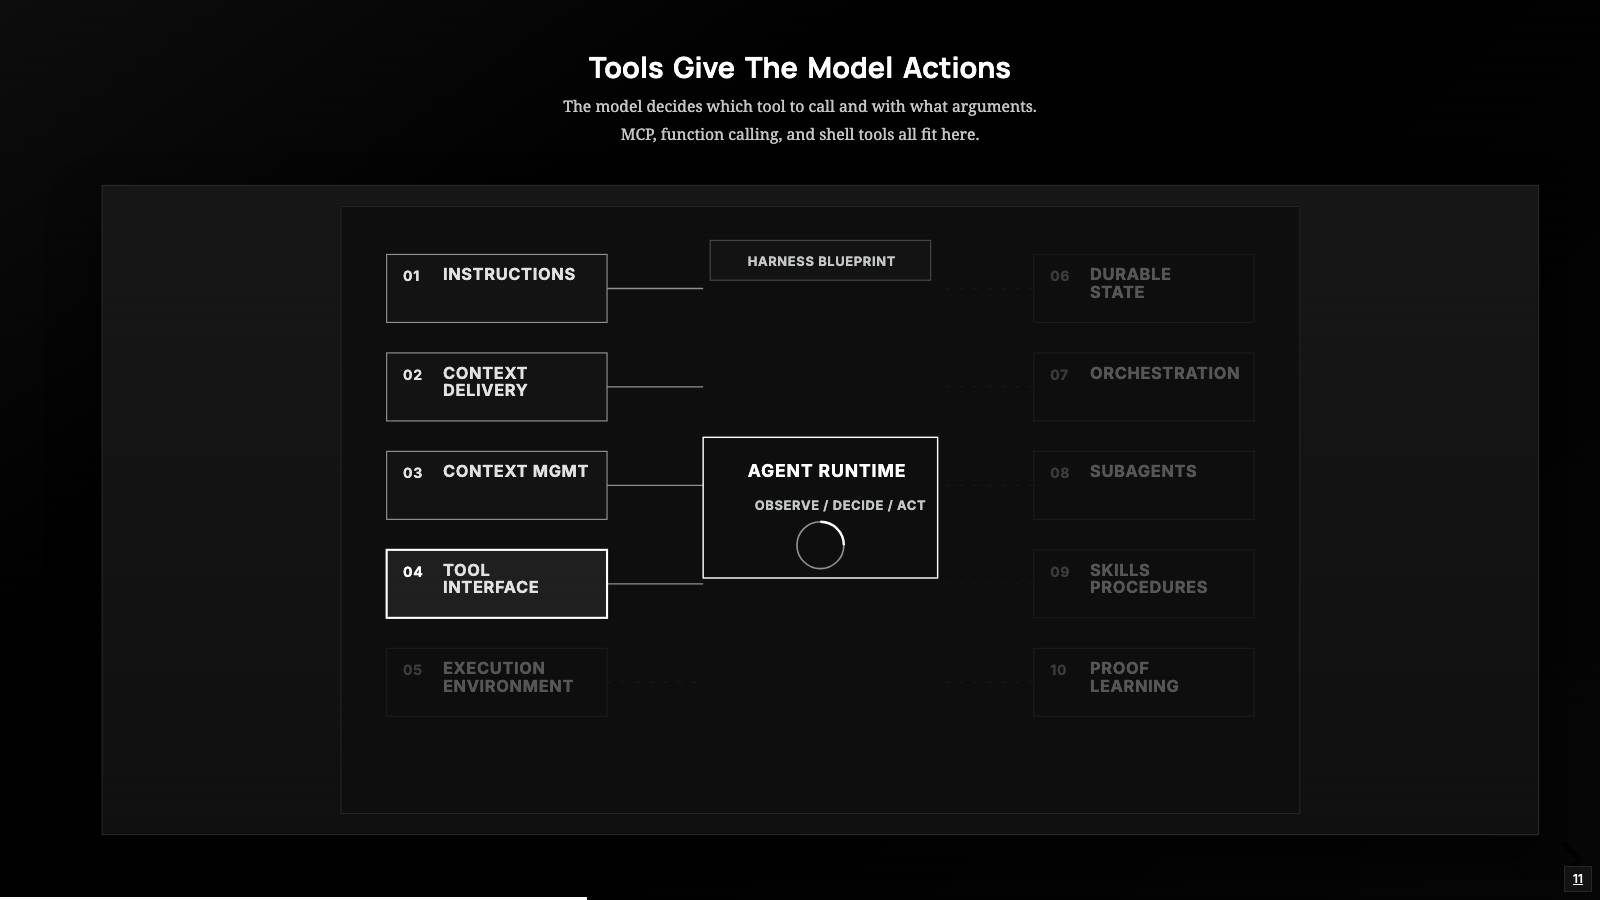Click the Observe / Decide / Act text
1600x900 pixels.
[x=840, y=505]
